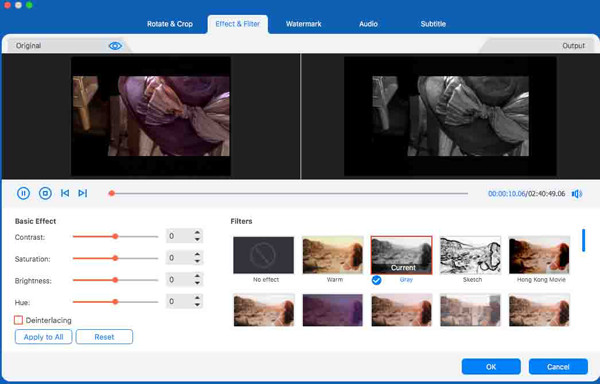Mute the preview volume speaker icon
600x384 pixels.
tap(577, 194)
